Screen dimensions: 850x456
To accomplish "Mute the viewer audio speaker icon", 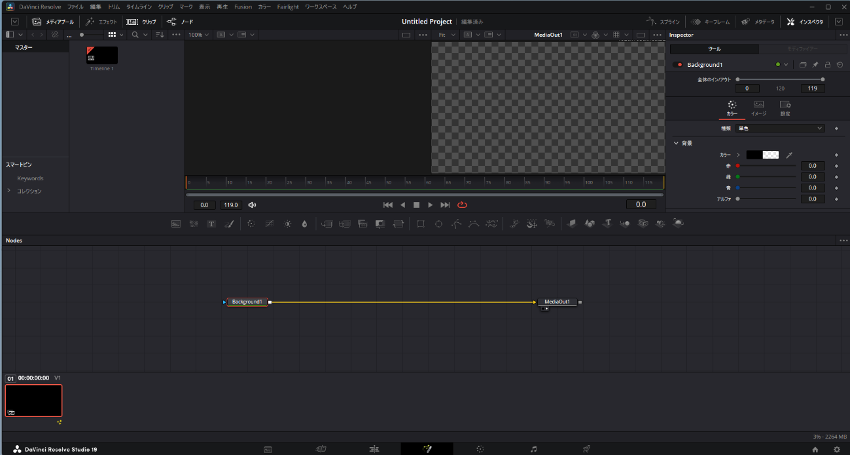I will point(252,205).
